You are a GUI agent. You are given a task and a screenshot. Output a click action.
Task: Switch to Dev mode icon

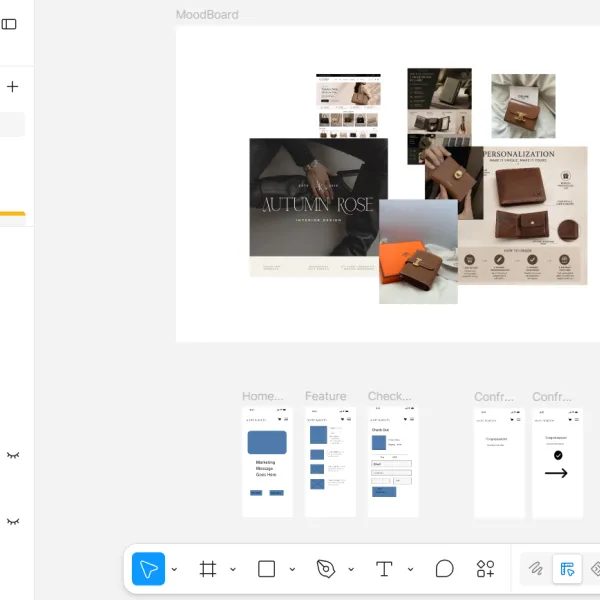[595, 569]
